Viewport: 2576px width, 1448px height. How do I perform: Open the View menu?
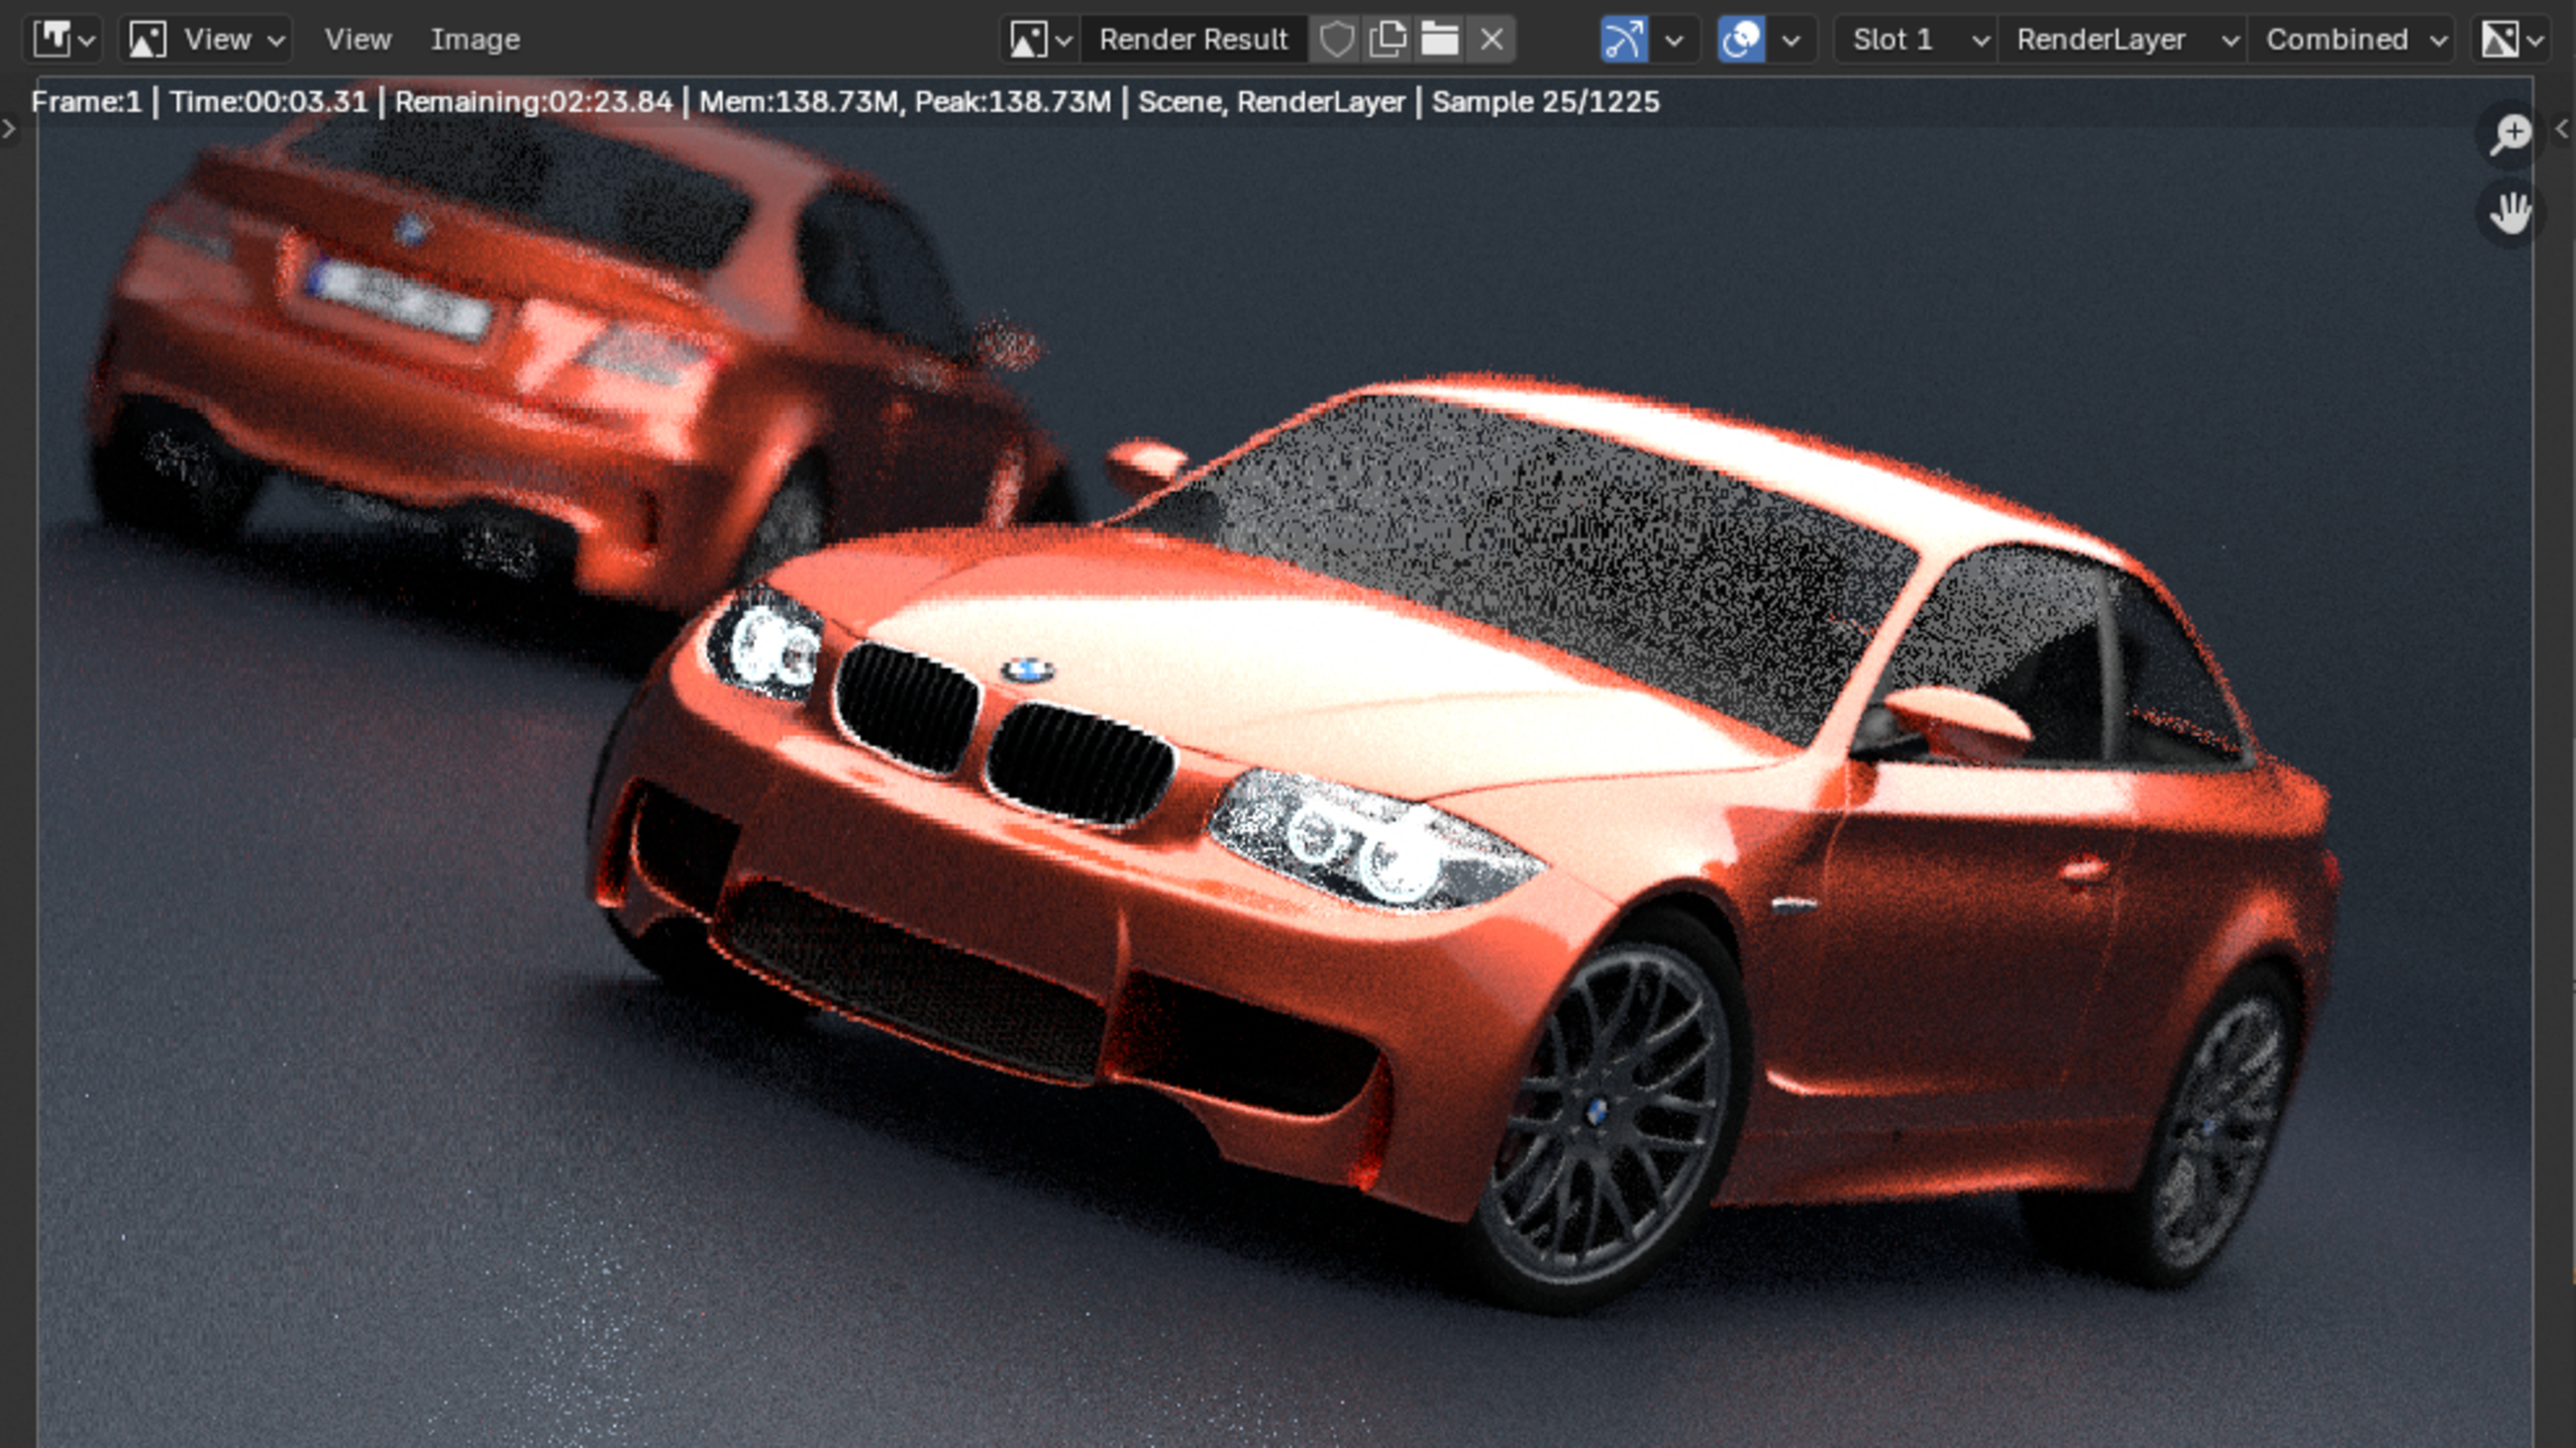point(357,40)
